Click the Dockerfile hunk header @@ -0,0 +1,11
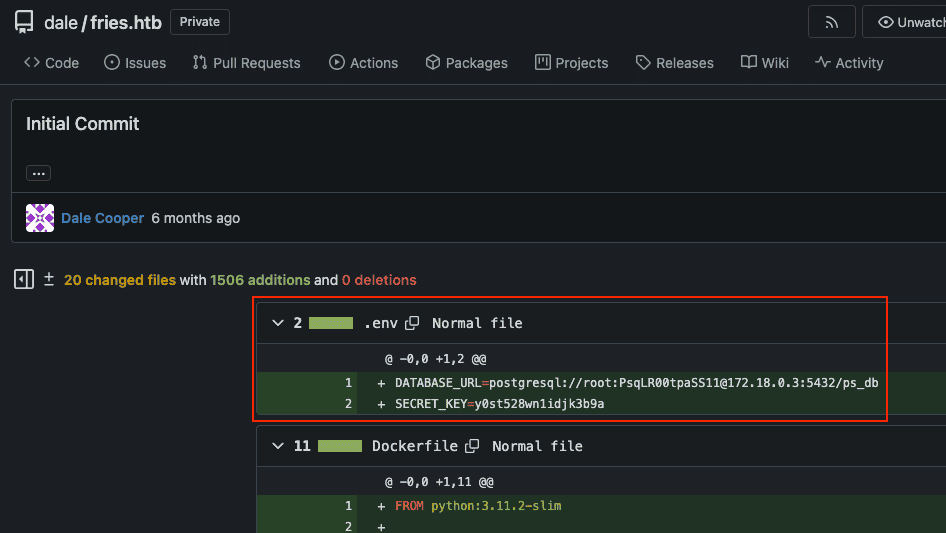Screen dimensions: 946x533 click(439, 482)
